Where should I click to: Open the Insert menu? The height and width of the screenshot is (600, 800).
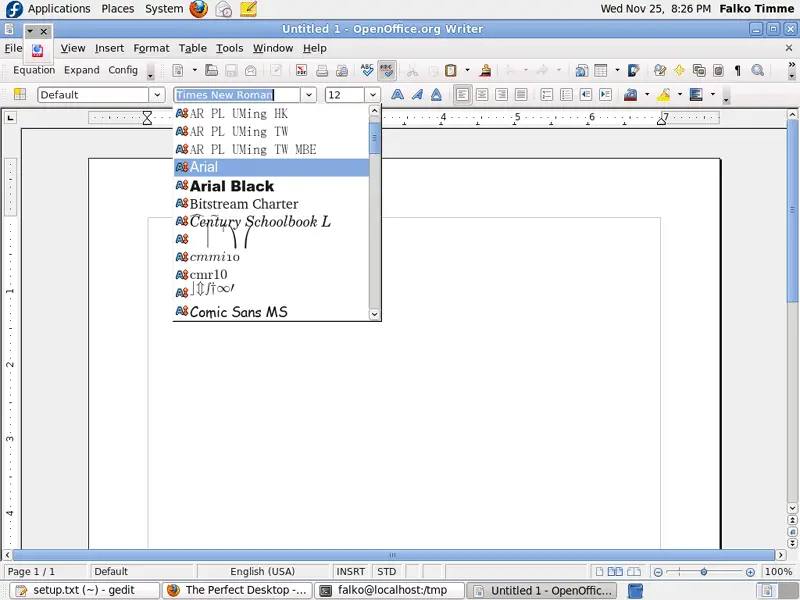point(109,48)
